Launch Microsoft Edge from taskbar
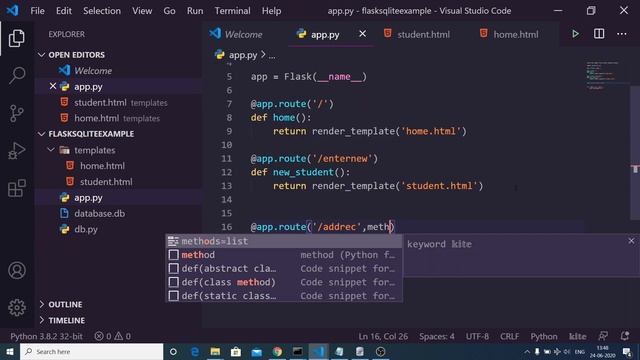 click(x=195, y=351)
